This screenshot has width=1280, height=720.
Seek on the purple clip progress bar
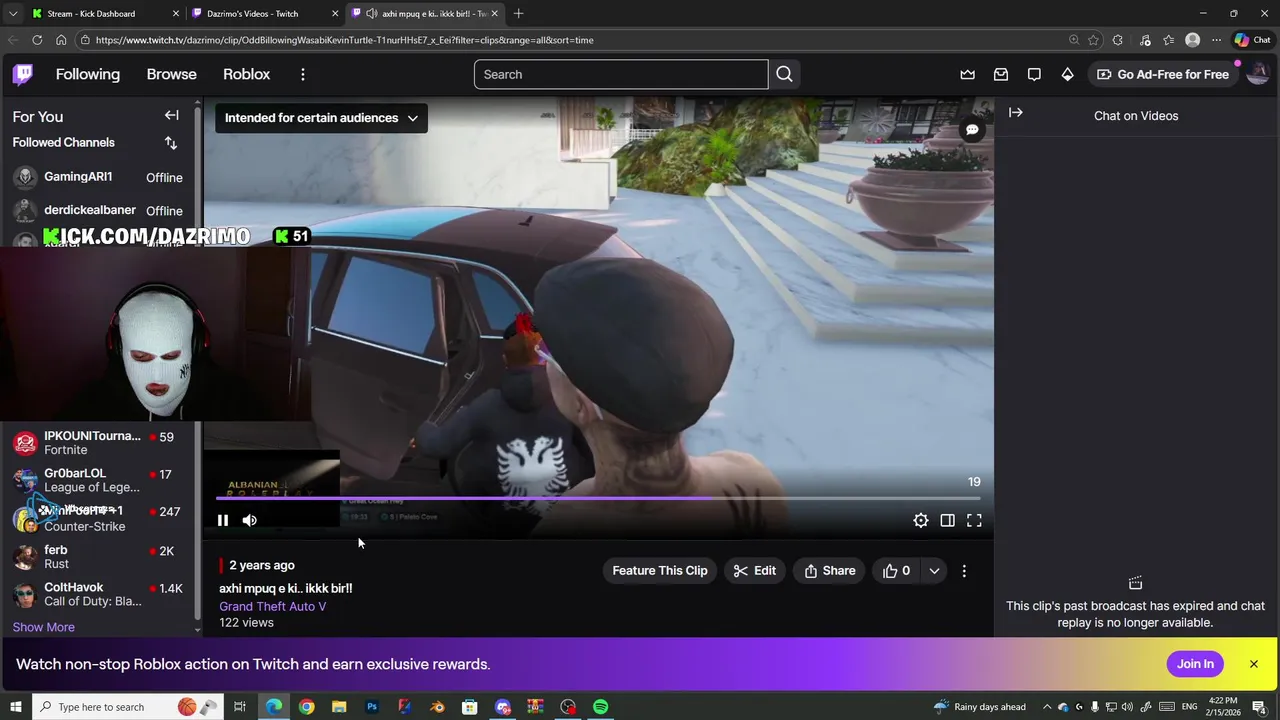click(x=598, y=497)
